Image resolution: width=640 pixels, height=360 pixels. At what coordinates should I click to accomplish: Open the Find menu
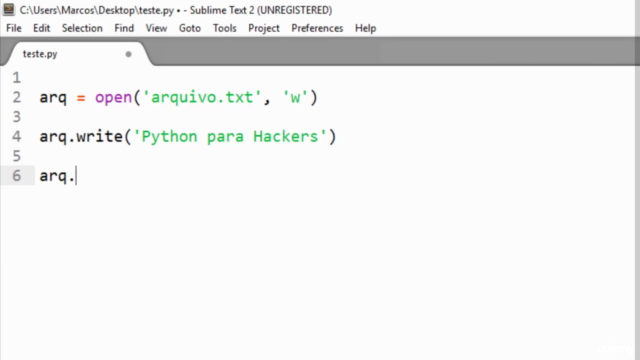[x=124, y=28]
